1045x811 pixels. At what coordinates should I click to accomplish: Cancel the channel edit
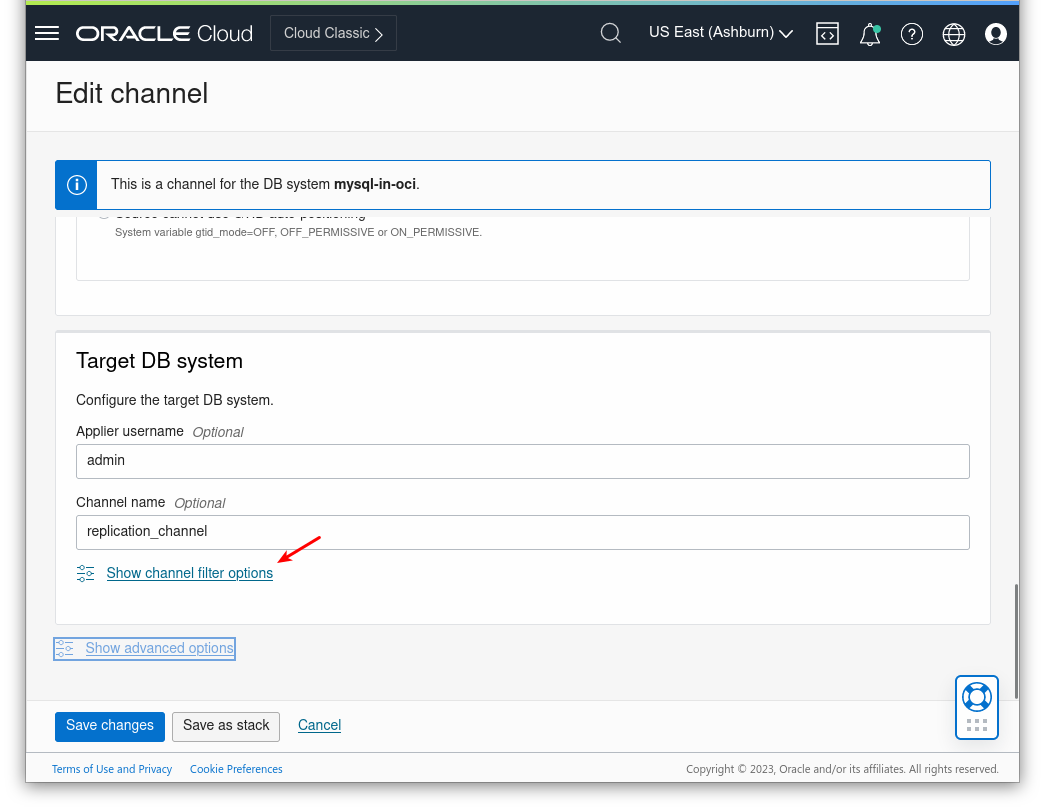319,725
